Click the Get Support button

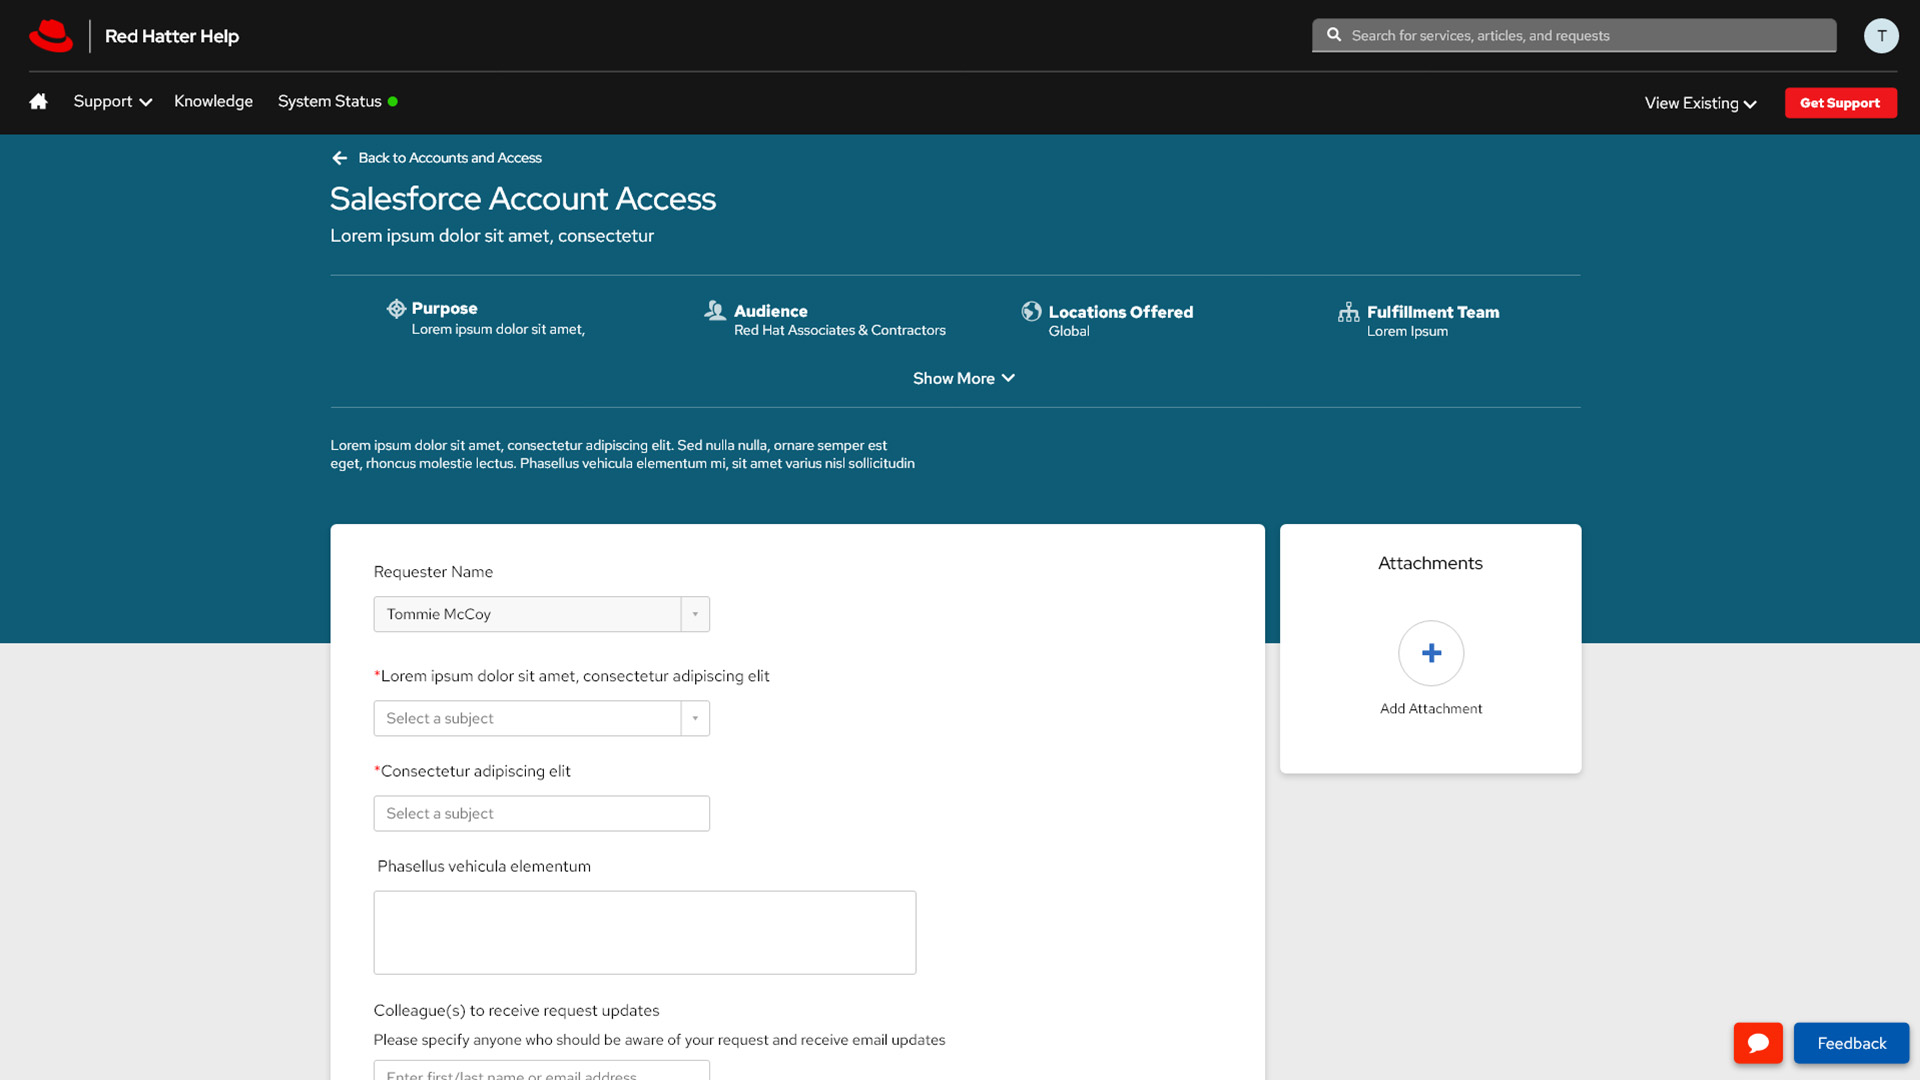(x=1840, y=103)
